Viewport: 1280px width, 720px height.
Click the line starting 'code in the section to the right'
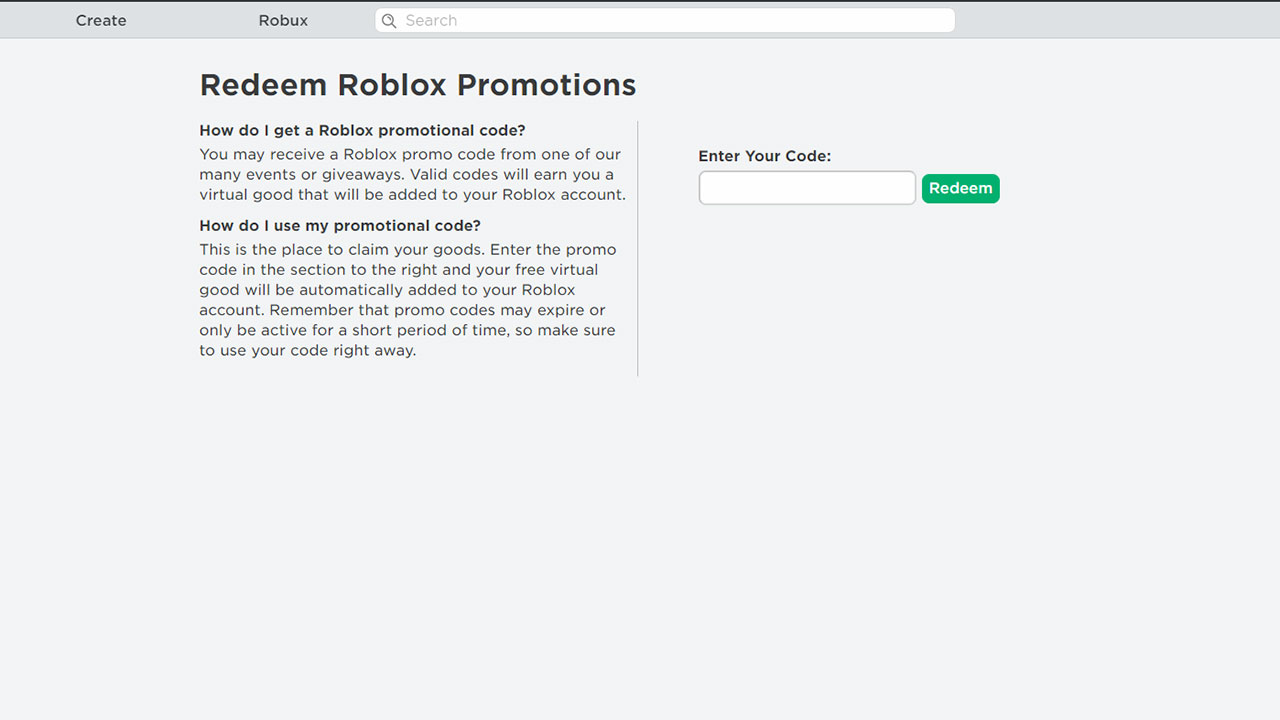click(x=399, y=270)
